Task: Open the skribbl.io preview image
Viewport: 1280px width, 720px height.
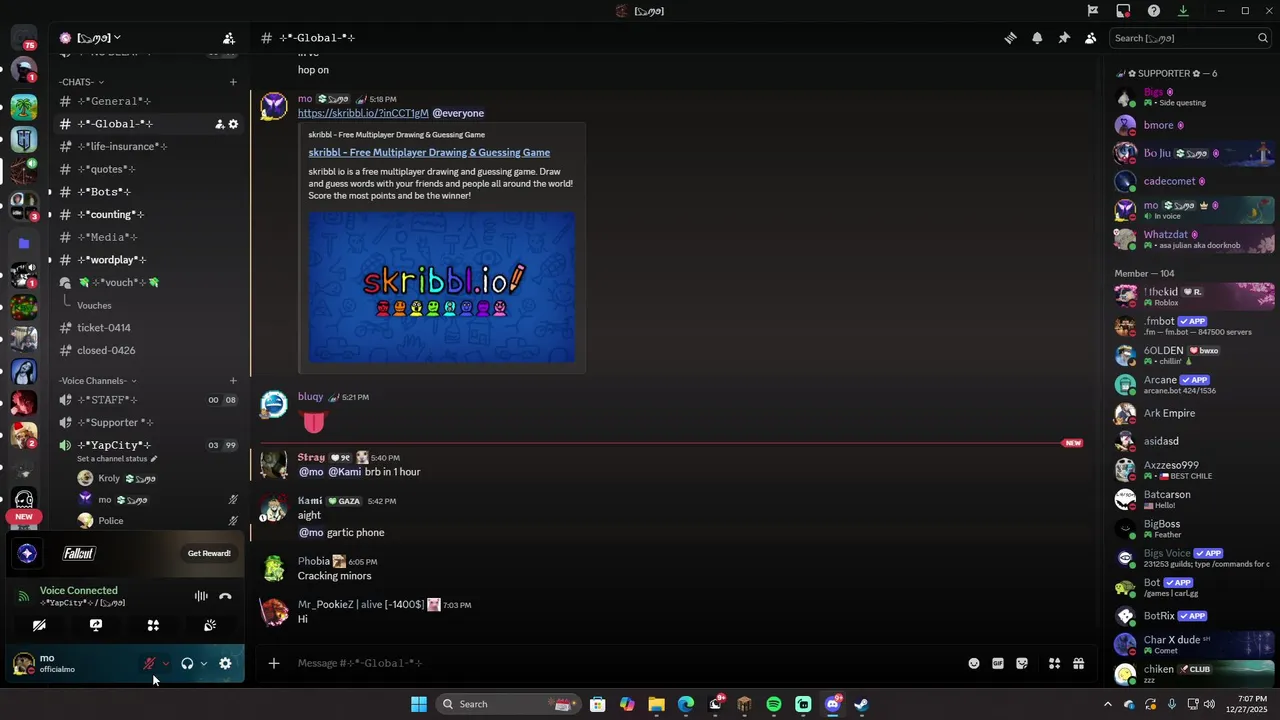Action: (441, 287)
